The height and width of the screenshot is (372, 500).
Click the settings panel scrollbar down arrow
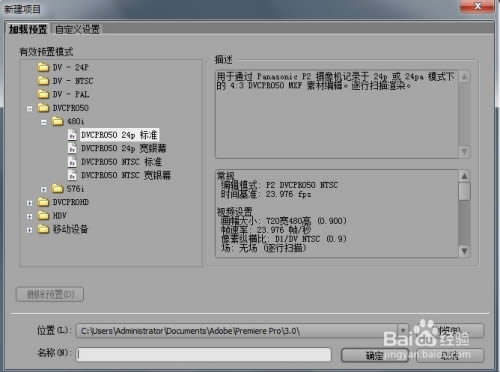point(464,251)
